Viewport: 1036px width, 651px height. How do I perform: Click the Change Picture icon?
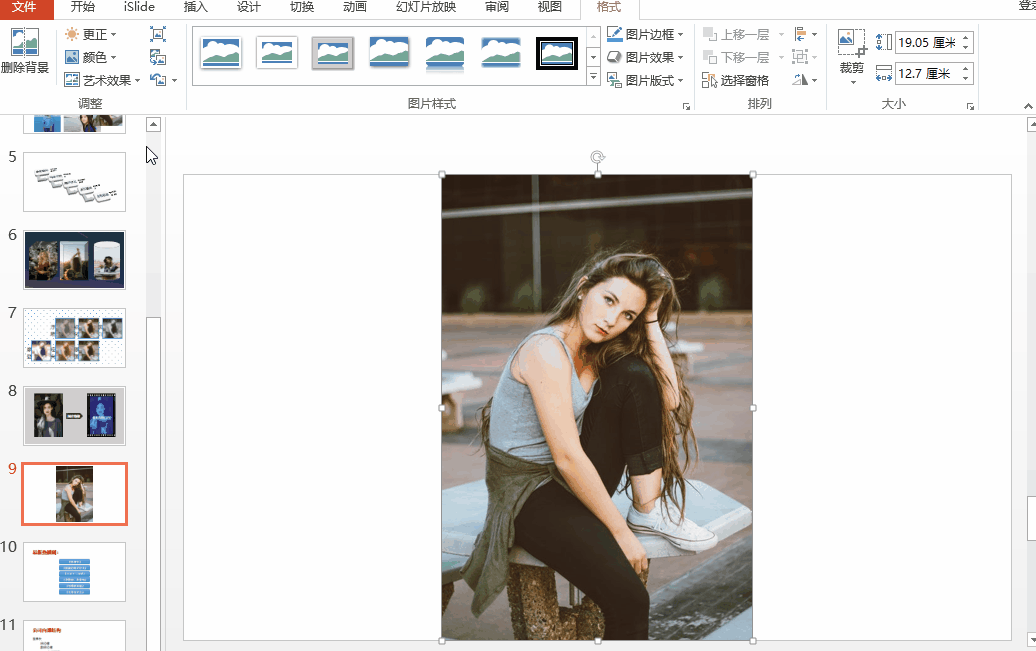pos(158,57)
